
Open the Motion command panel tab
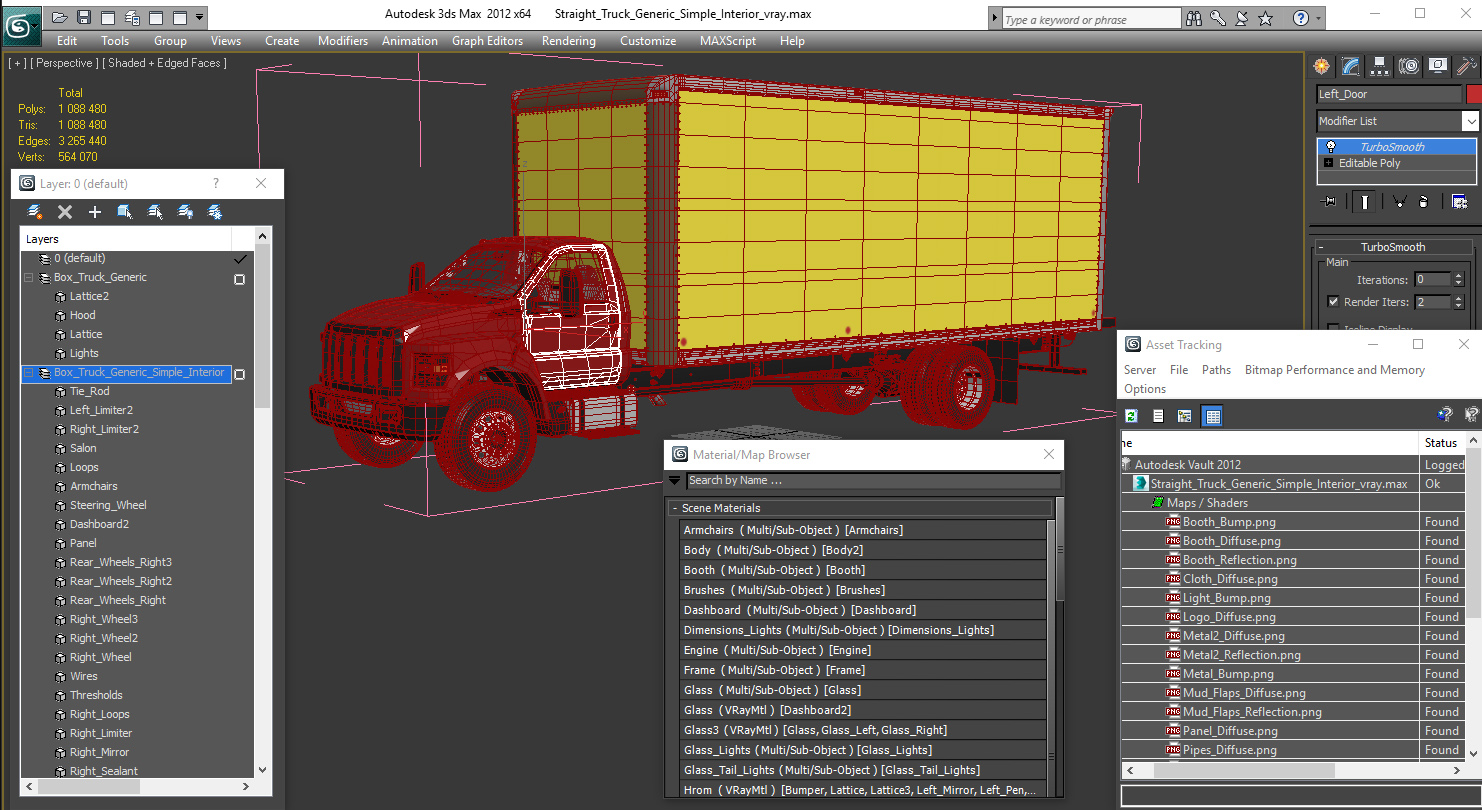tap(1409, 66)
